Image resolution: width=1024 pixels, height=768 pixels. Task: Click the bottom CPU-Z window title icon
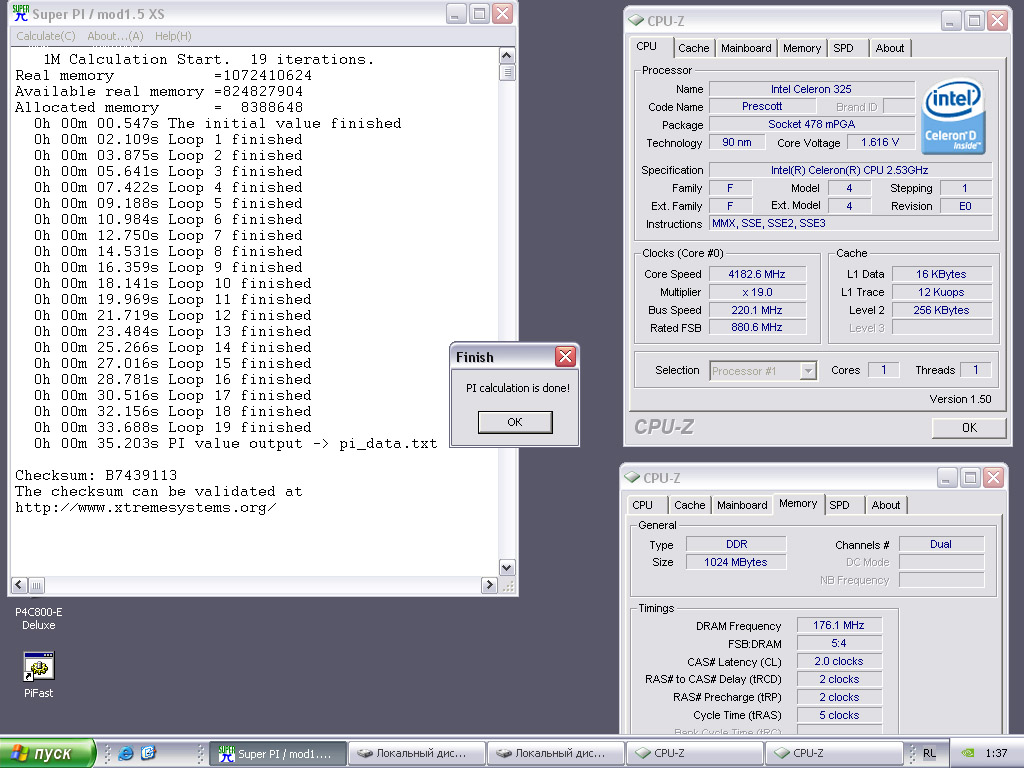[632, 477]
